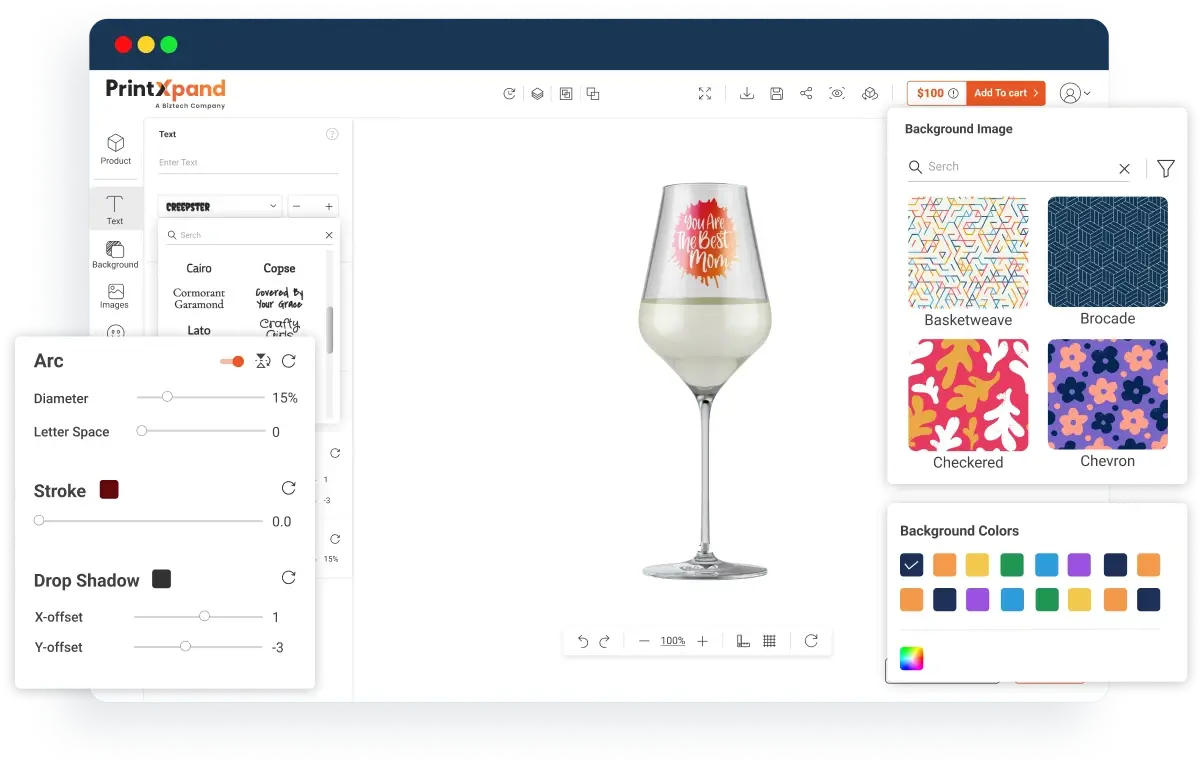The width and height of the screenshot is (1202, 766).
Task: Toggle the grid view icon
Action: tap(769, 641)
